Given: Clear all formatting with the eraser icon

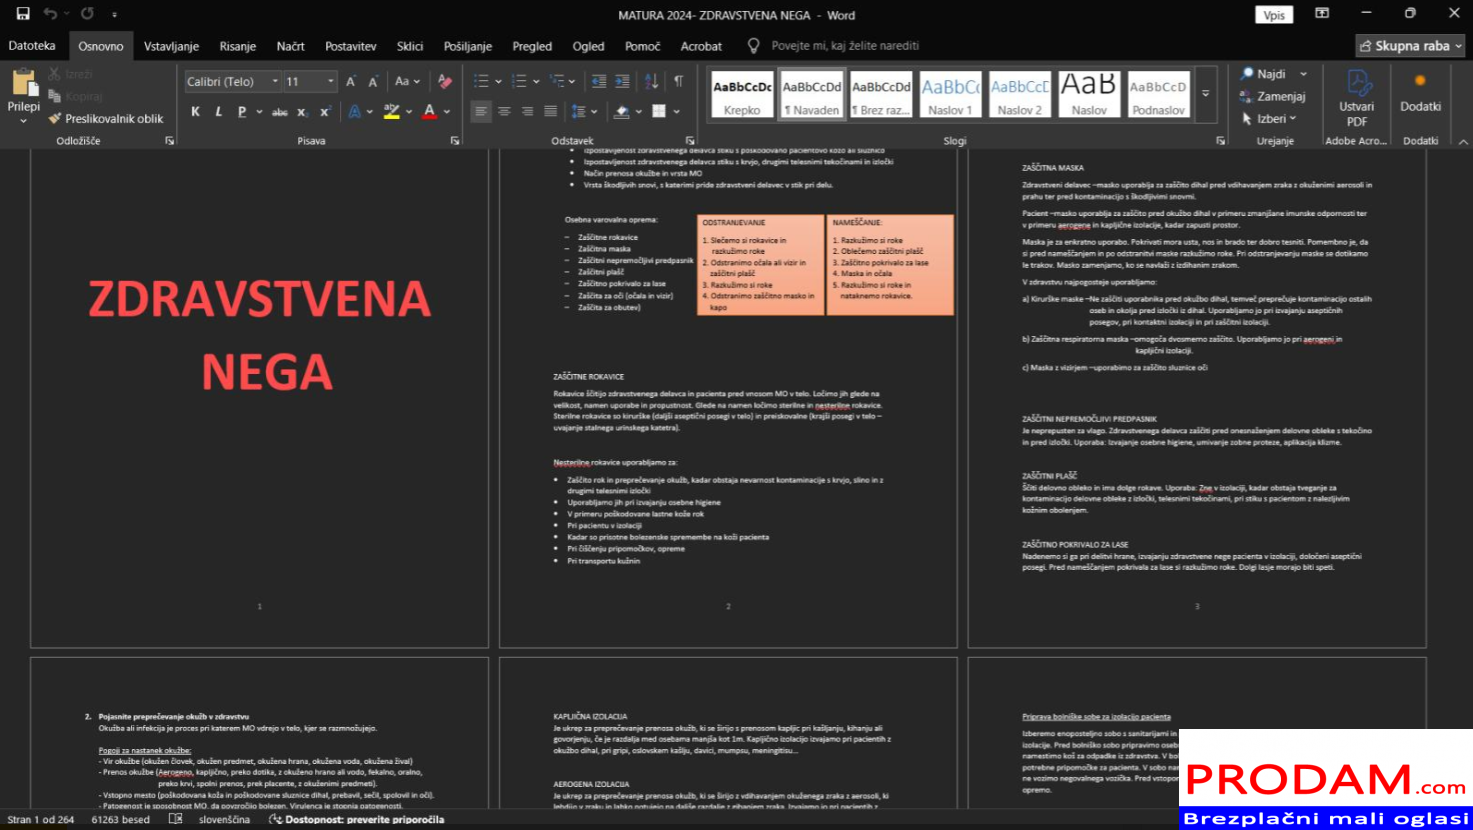Looking at the screenshot, I should 445,82.
